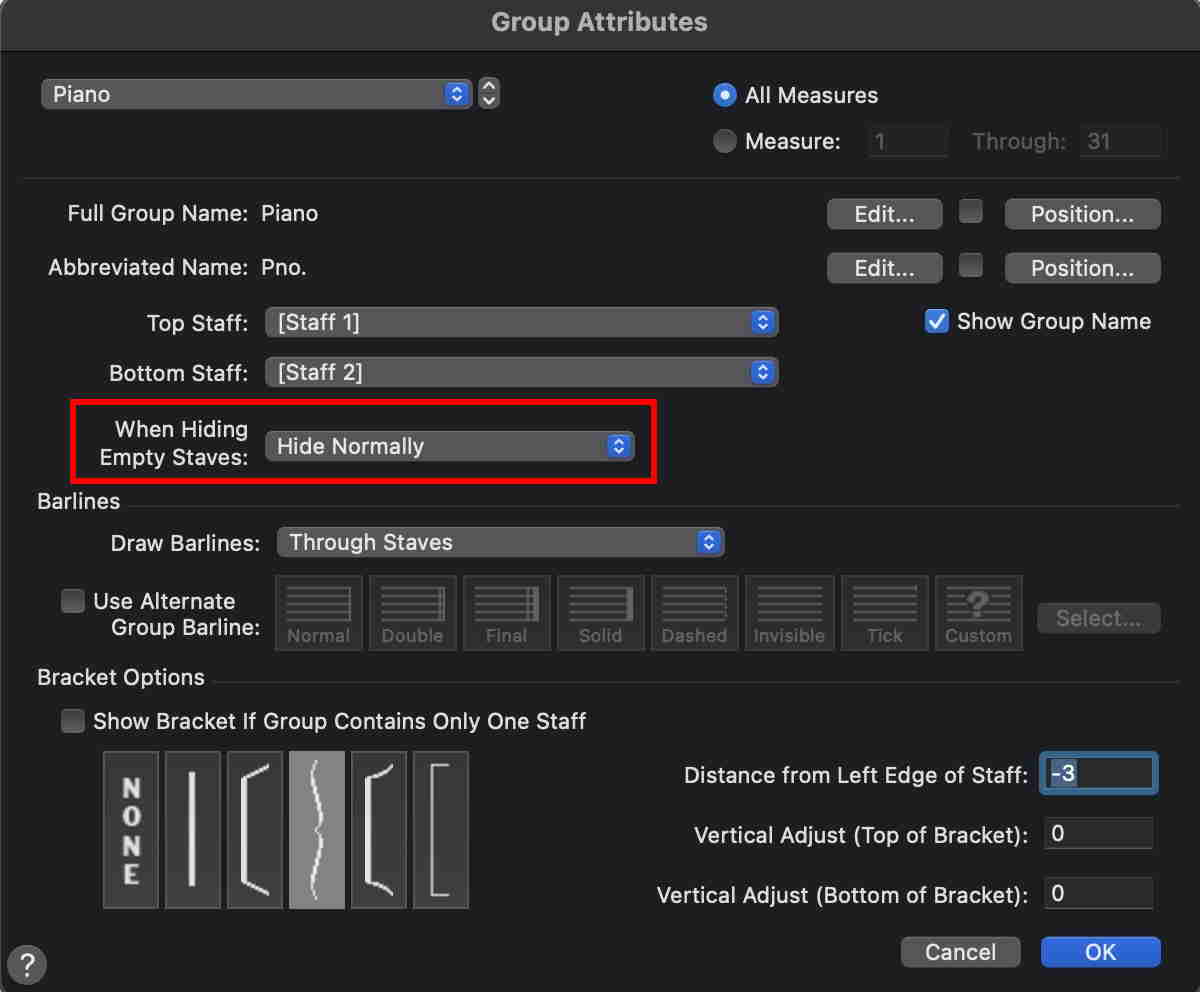Select the Measure range radio button
This screenshot has width=1200, height=992.
coord(725,141)
